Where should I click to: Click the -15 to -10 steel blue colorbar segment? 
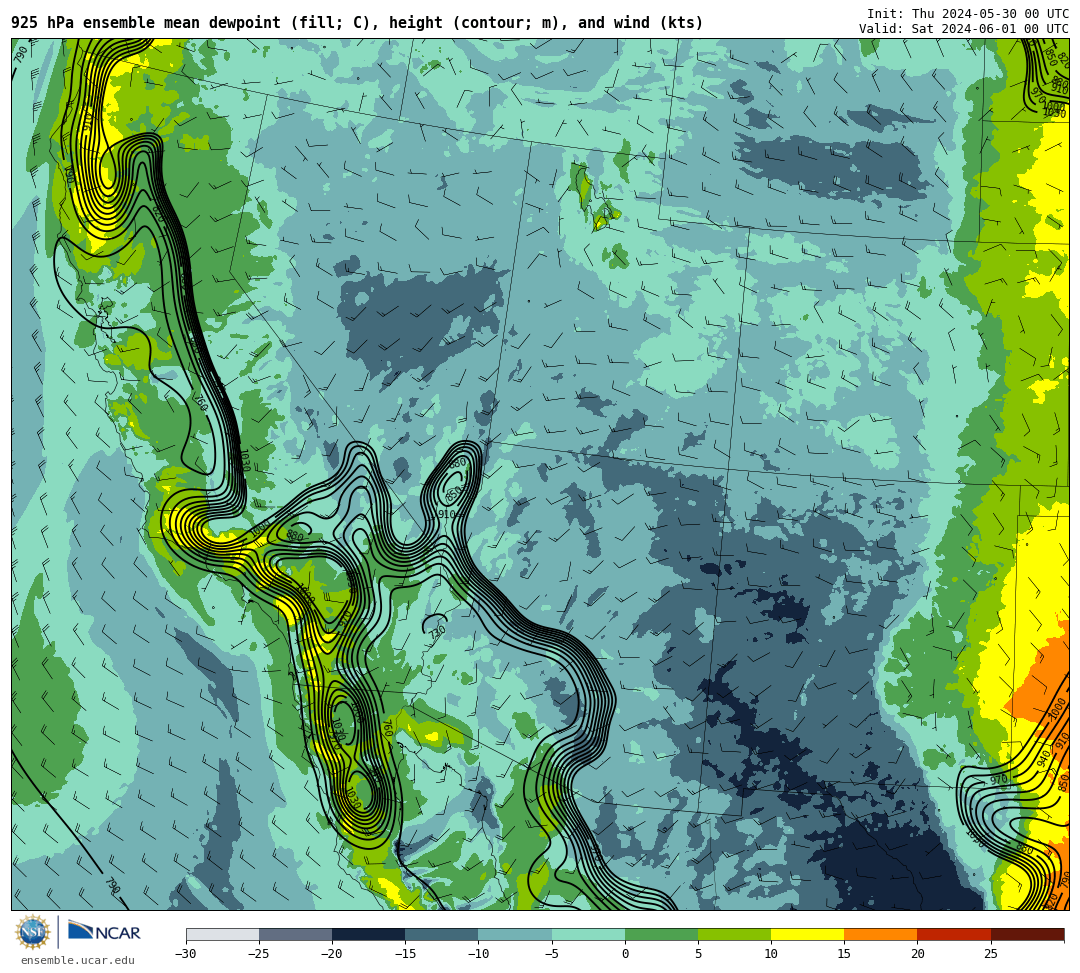[x=442, y=934]
